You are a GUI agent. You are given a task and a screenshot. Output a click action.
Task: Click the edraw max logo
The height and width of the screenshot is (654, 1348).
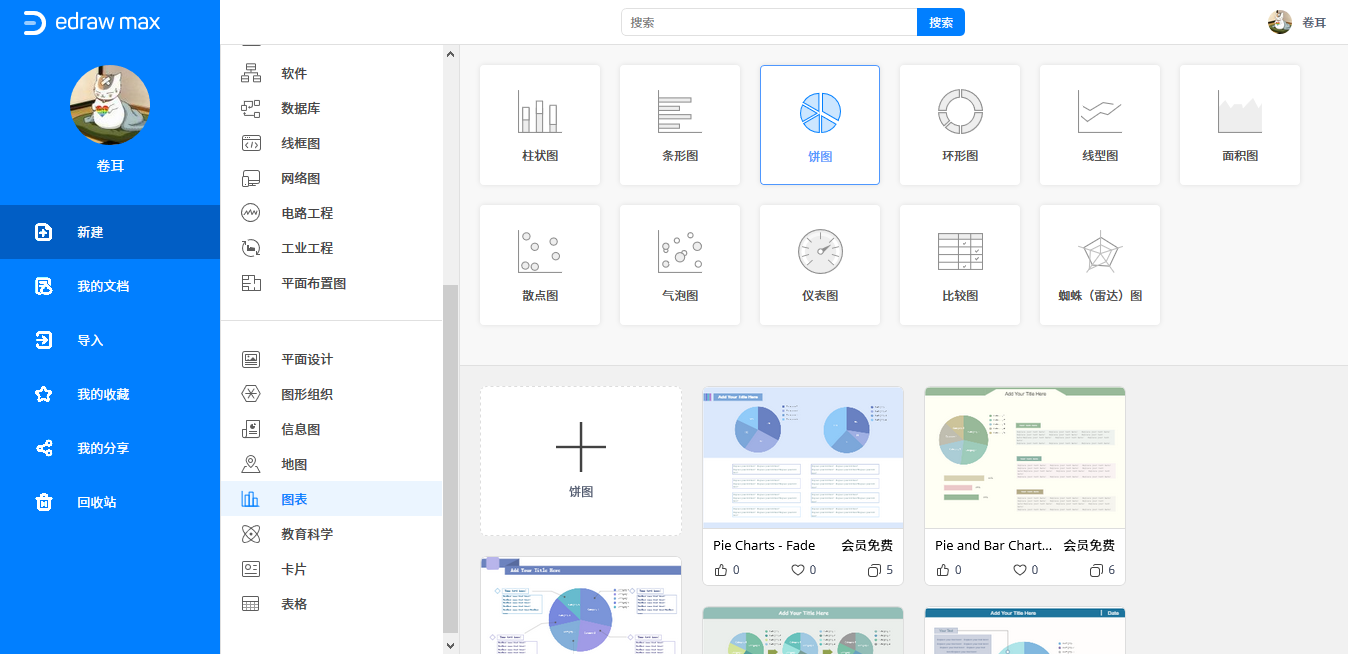pos(91,22)
